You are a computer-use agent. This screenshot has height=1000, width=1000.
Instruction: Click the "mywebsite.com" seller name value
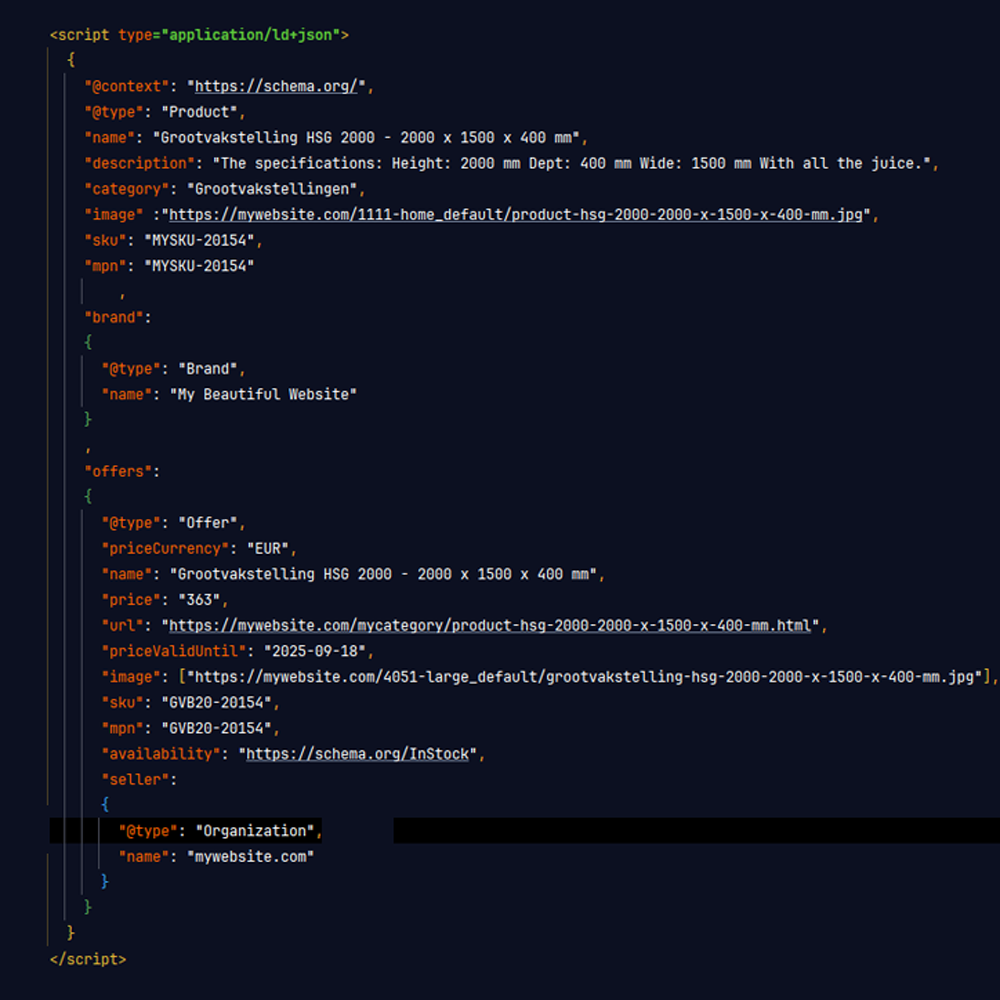point(250,857)
